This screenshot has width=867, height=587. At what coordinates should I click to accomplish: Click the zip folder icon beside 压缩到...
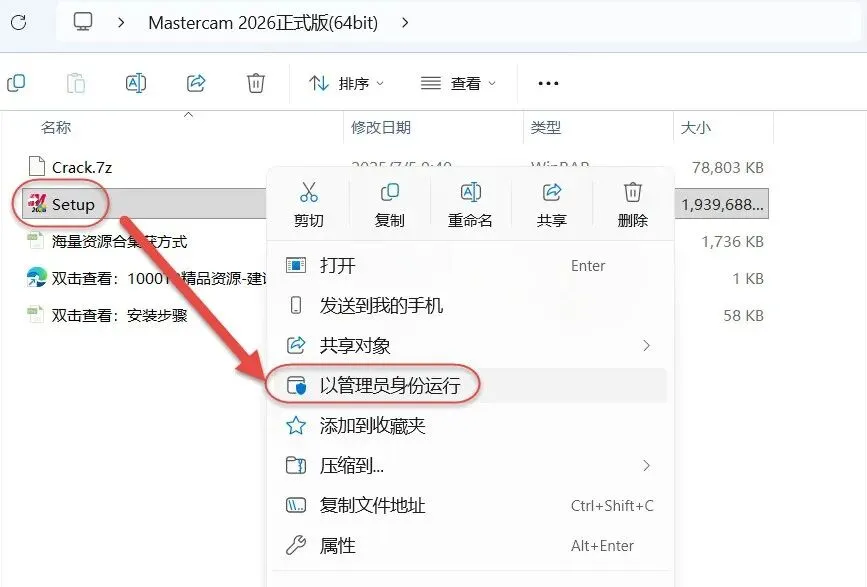click(296, 465)
